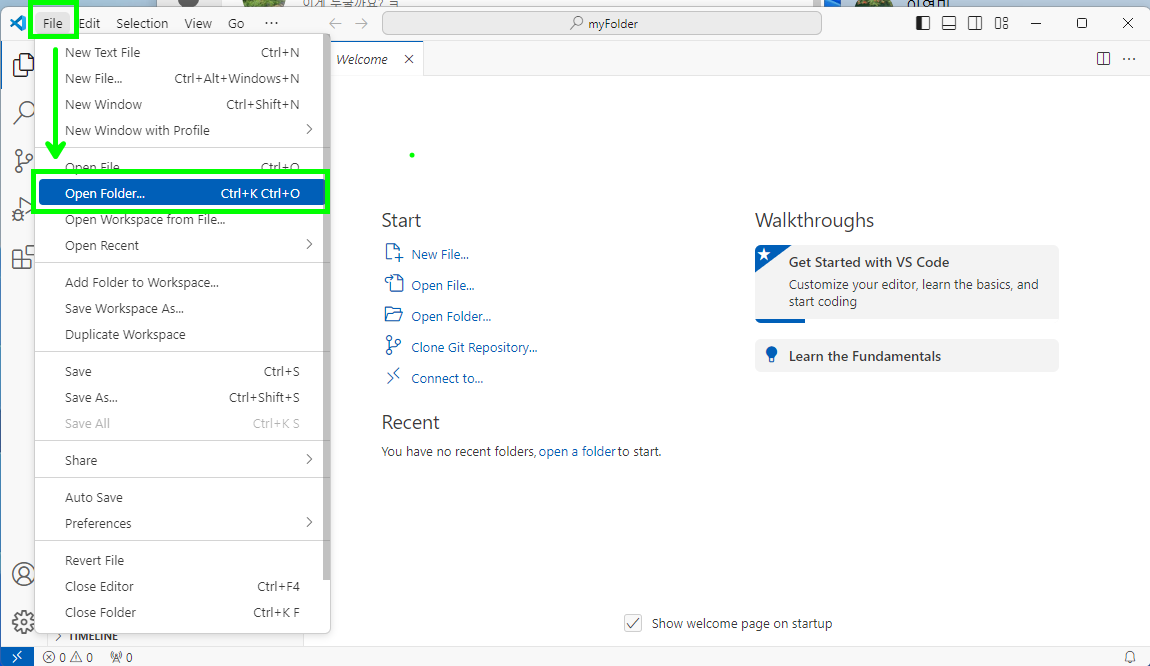
Task: Open the Search view in activity bar
Action: tap(23, 112)
